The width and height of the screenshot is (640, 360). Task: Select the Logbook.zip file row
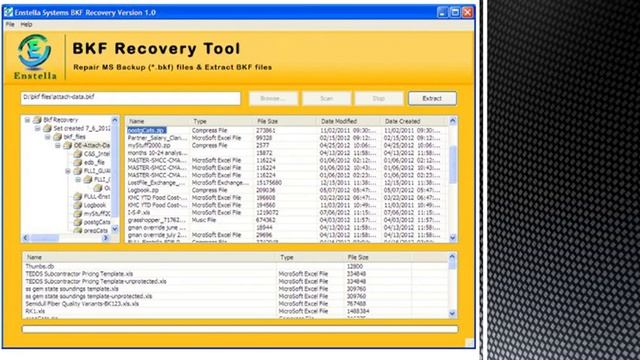287,190
